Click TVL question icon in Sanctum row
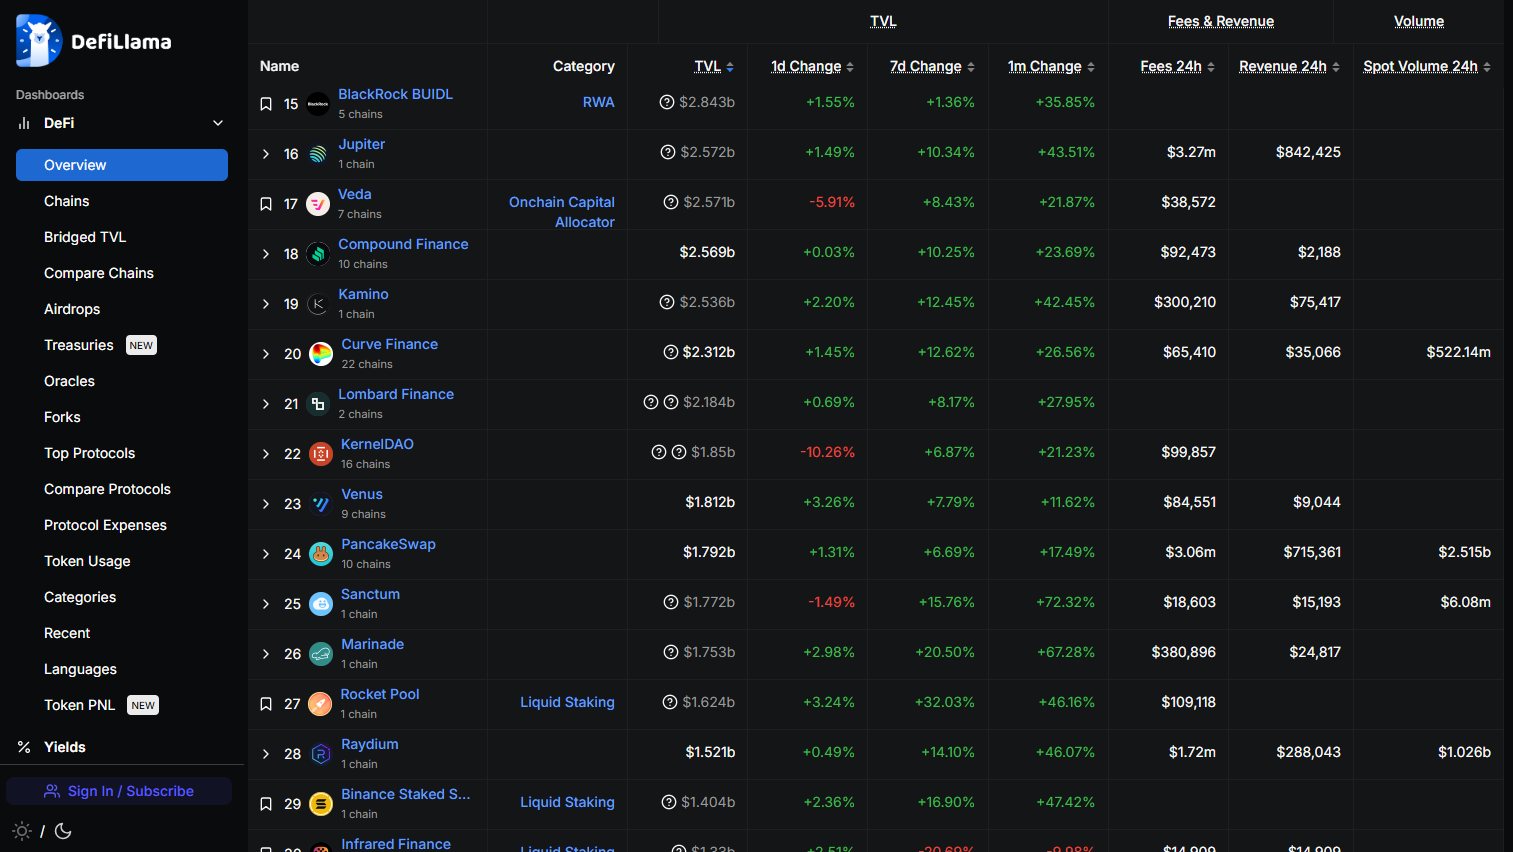This screenshot has height=852, width=1513. coord(671,602)
